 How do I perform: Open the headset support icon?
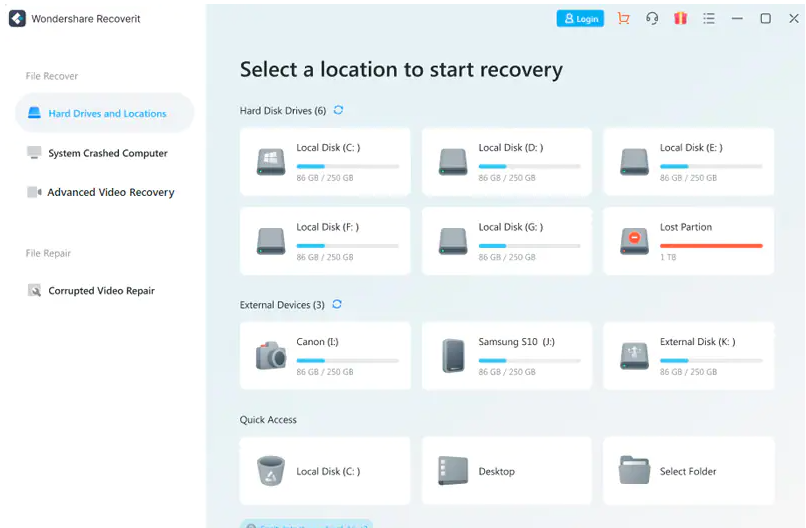pyautogui.click(x=652, y=19)
